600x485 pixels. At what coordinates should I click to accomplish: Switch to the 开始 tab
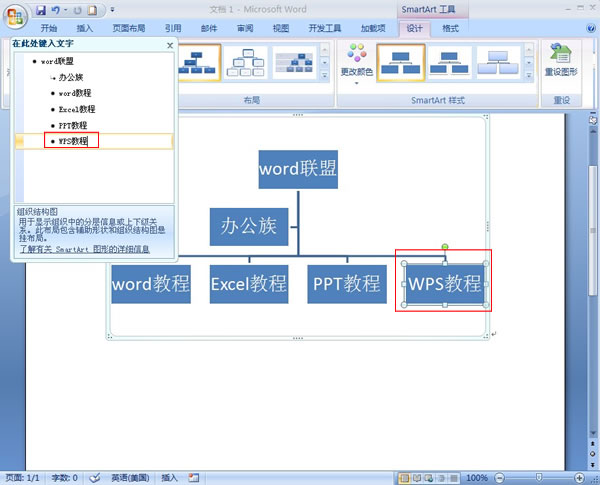[x=49, y=28]
